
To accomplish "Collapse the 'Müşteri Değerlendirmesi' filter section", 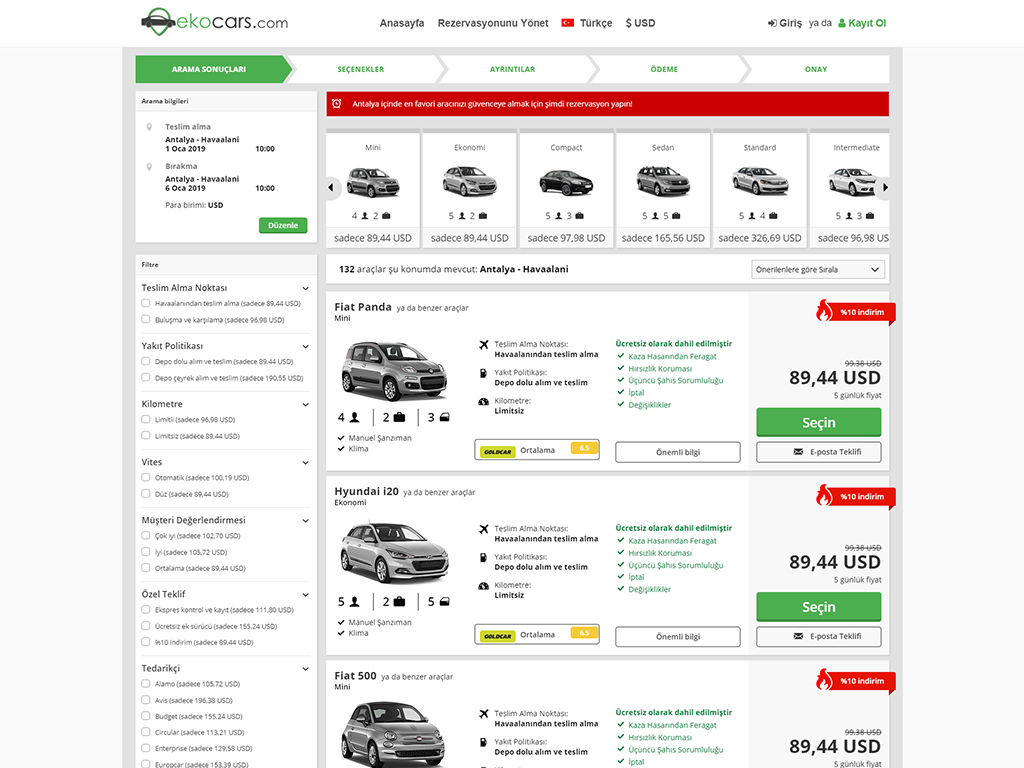I will coord(306,521).
